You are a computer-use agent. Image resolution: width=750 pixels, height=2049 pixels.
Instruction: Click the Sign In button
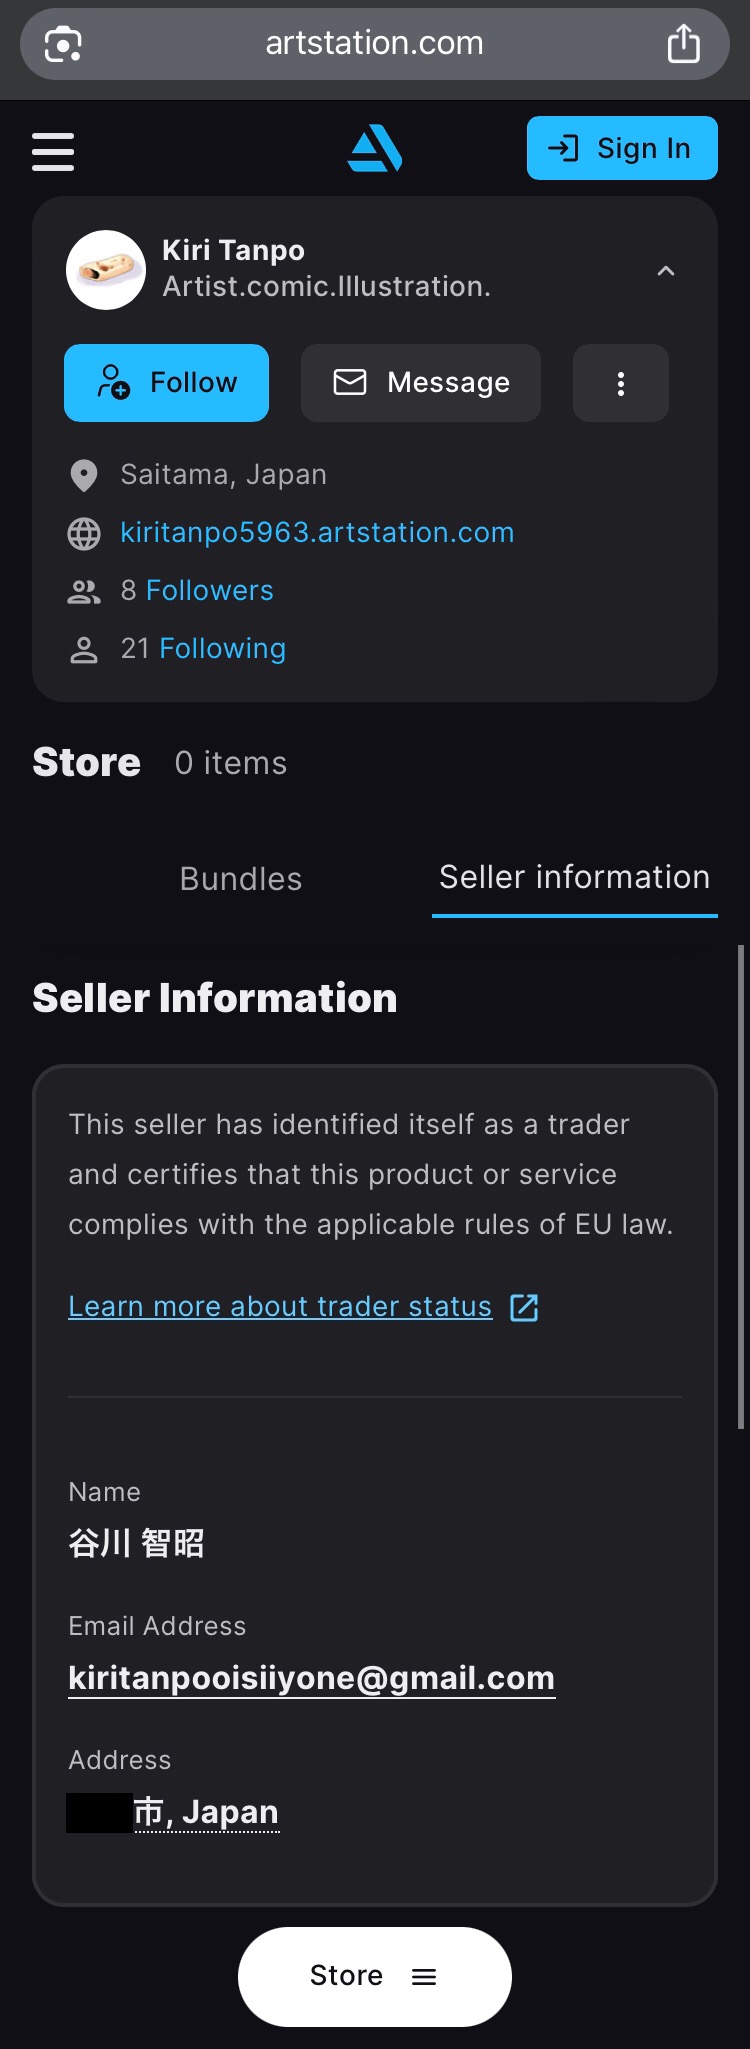pos(622,149)
